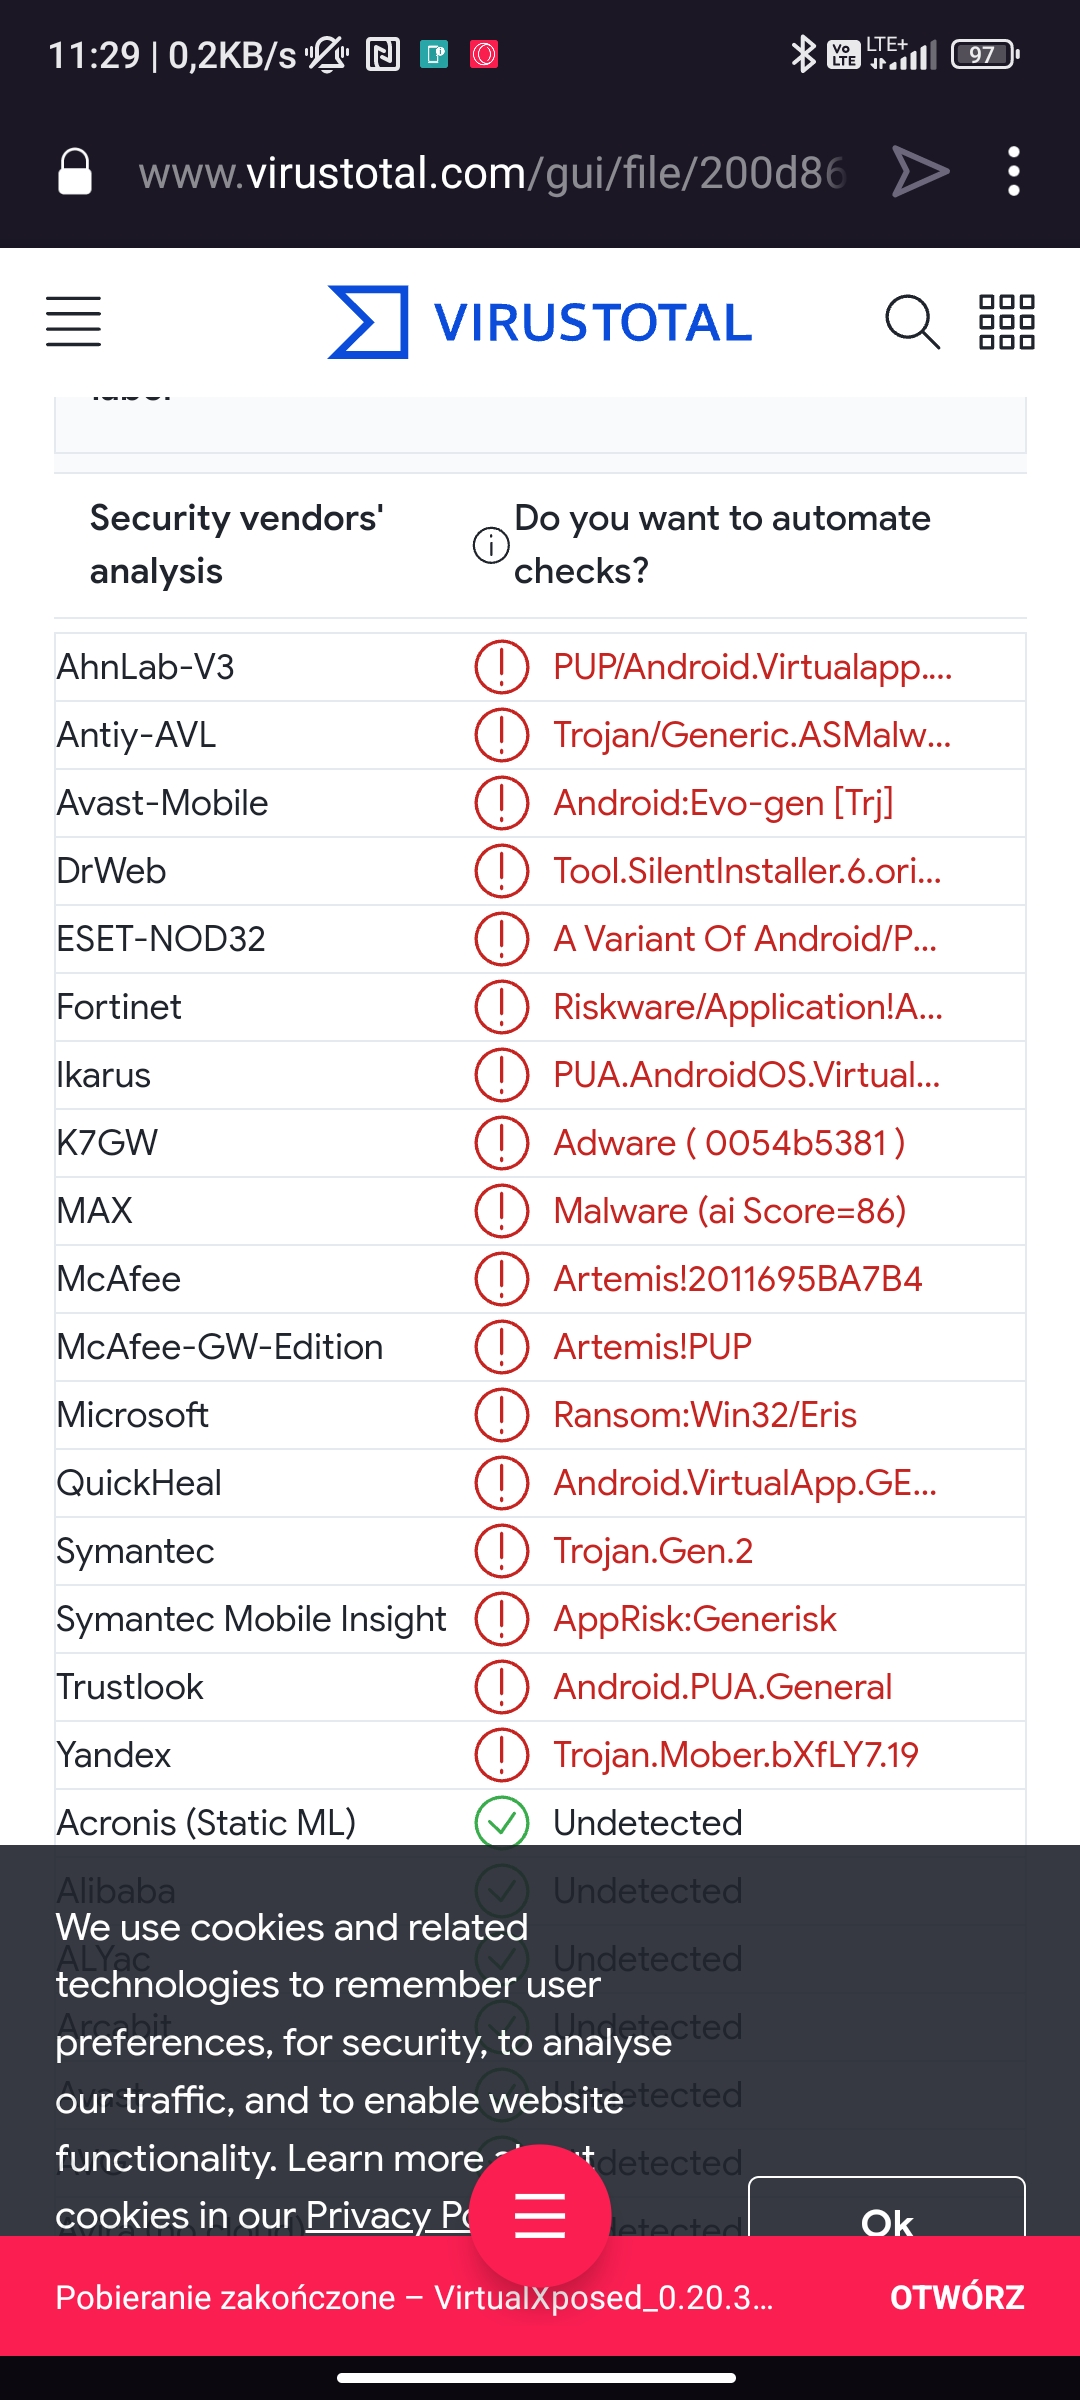Image resolution: width=1080 pixels, height=2400 pixels.
Task: Click the warning icon beside Fortinet result
Action: point(501,1006)
